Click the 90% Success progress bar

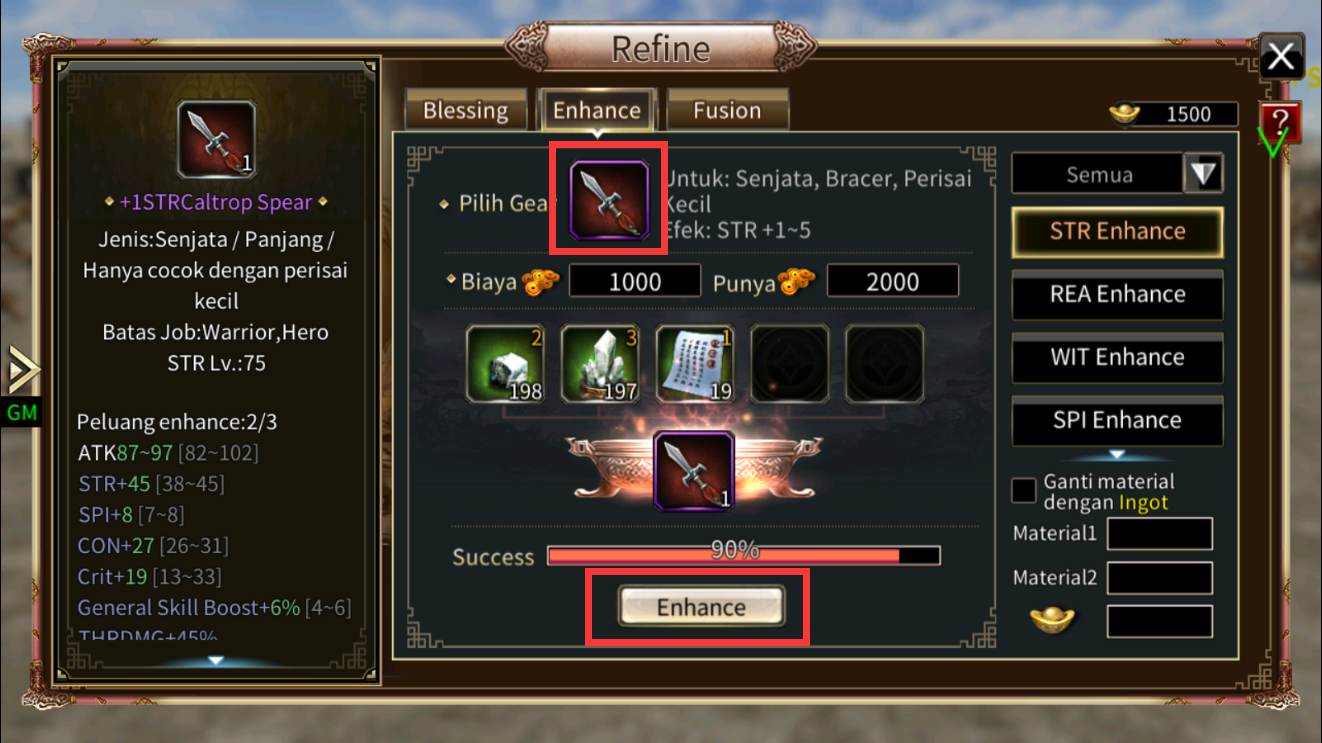(744, 555)
